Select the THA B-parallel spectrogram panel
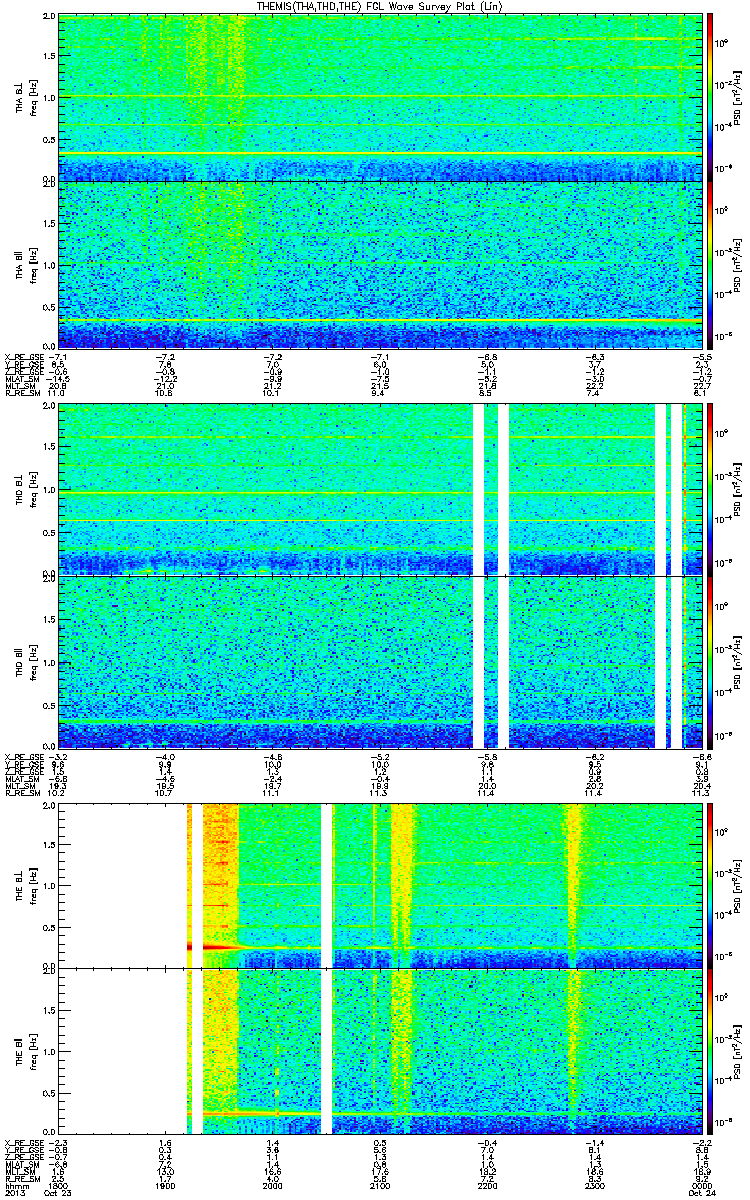 tap(380, 264)
